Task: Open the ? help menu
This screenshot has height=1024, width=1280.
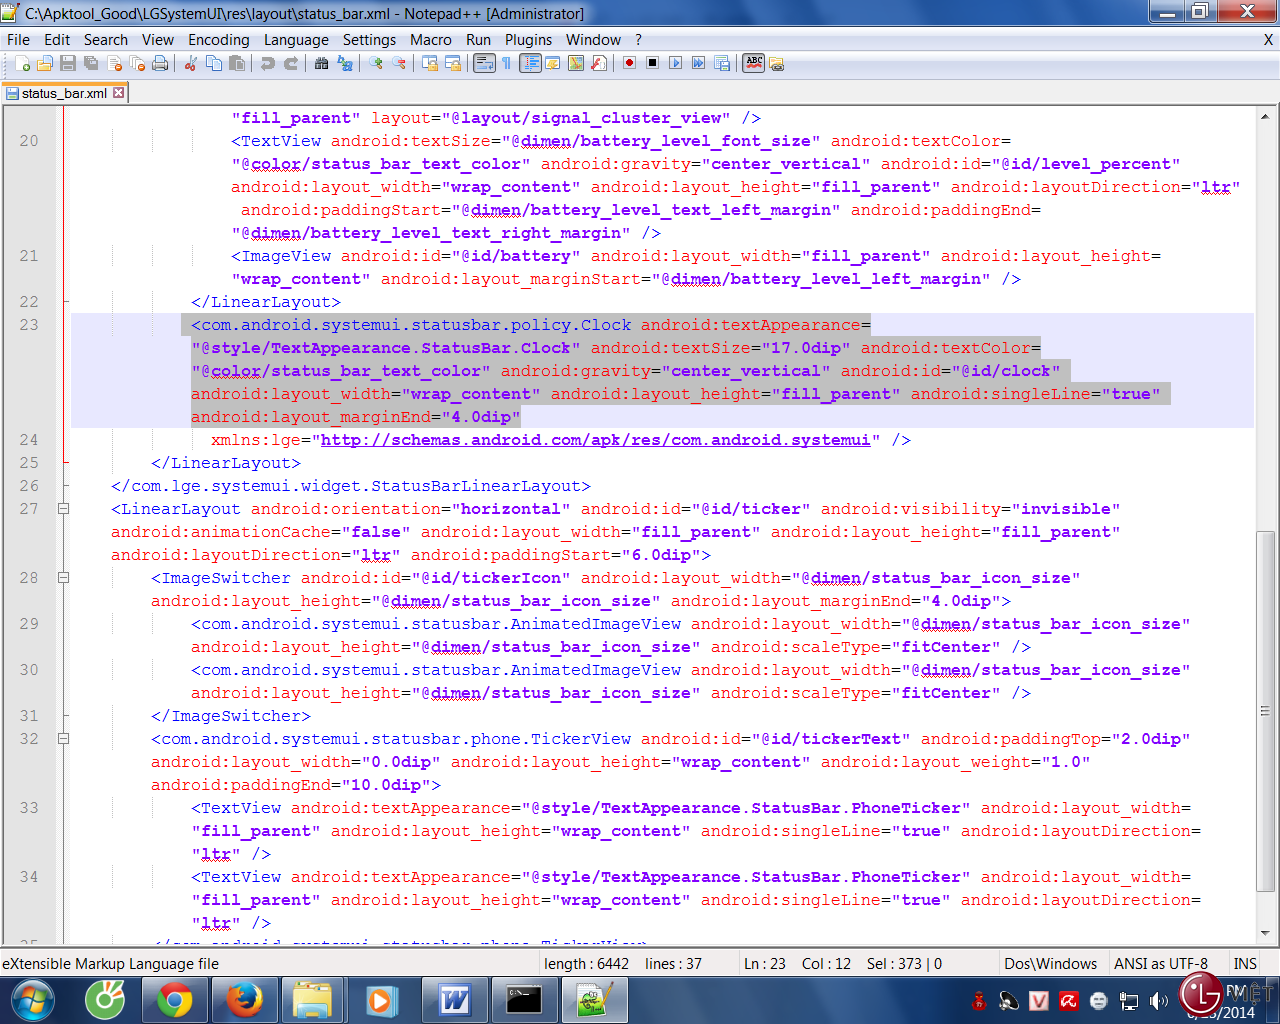Action: point(638,40)
